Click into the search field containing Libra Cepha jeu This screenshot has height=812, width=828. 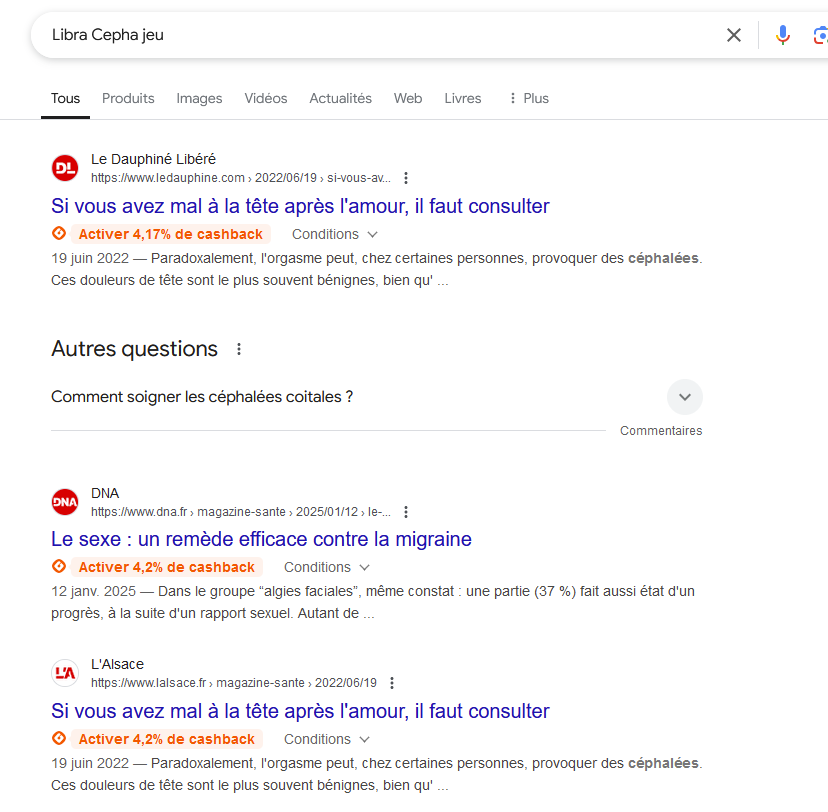(x=378, y=35)
